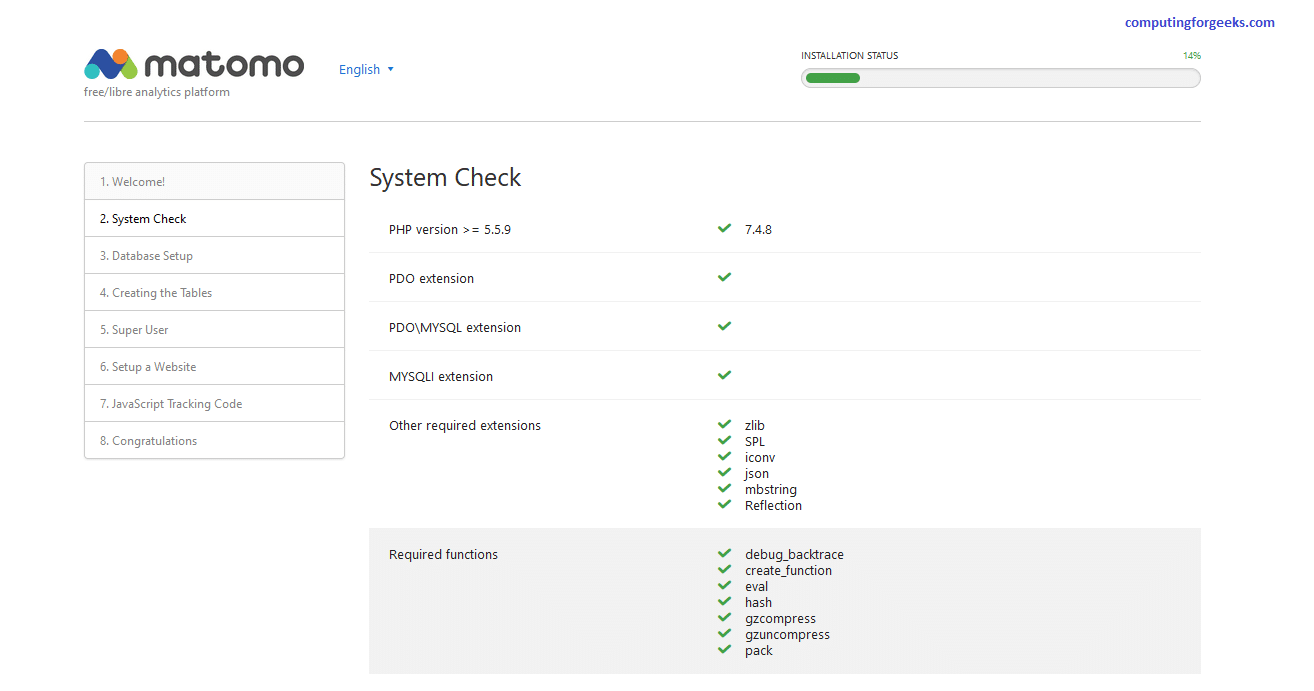Click the 'PDO extension' label

[431, 278]
